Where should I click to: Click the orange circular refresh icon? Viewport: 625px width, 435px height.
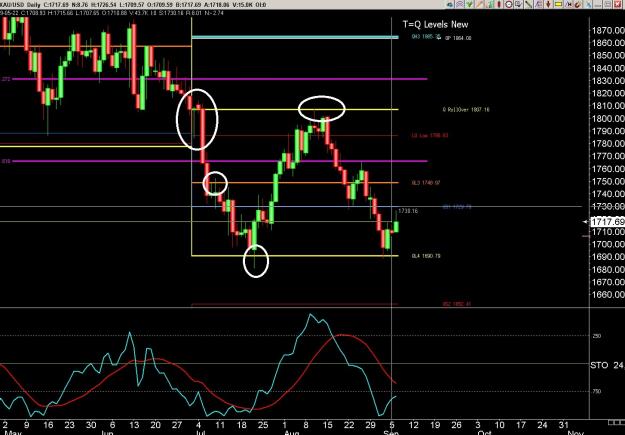pyautogui.click(x=578, y=4)
